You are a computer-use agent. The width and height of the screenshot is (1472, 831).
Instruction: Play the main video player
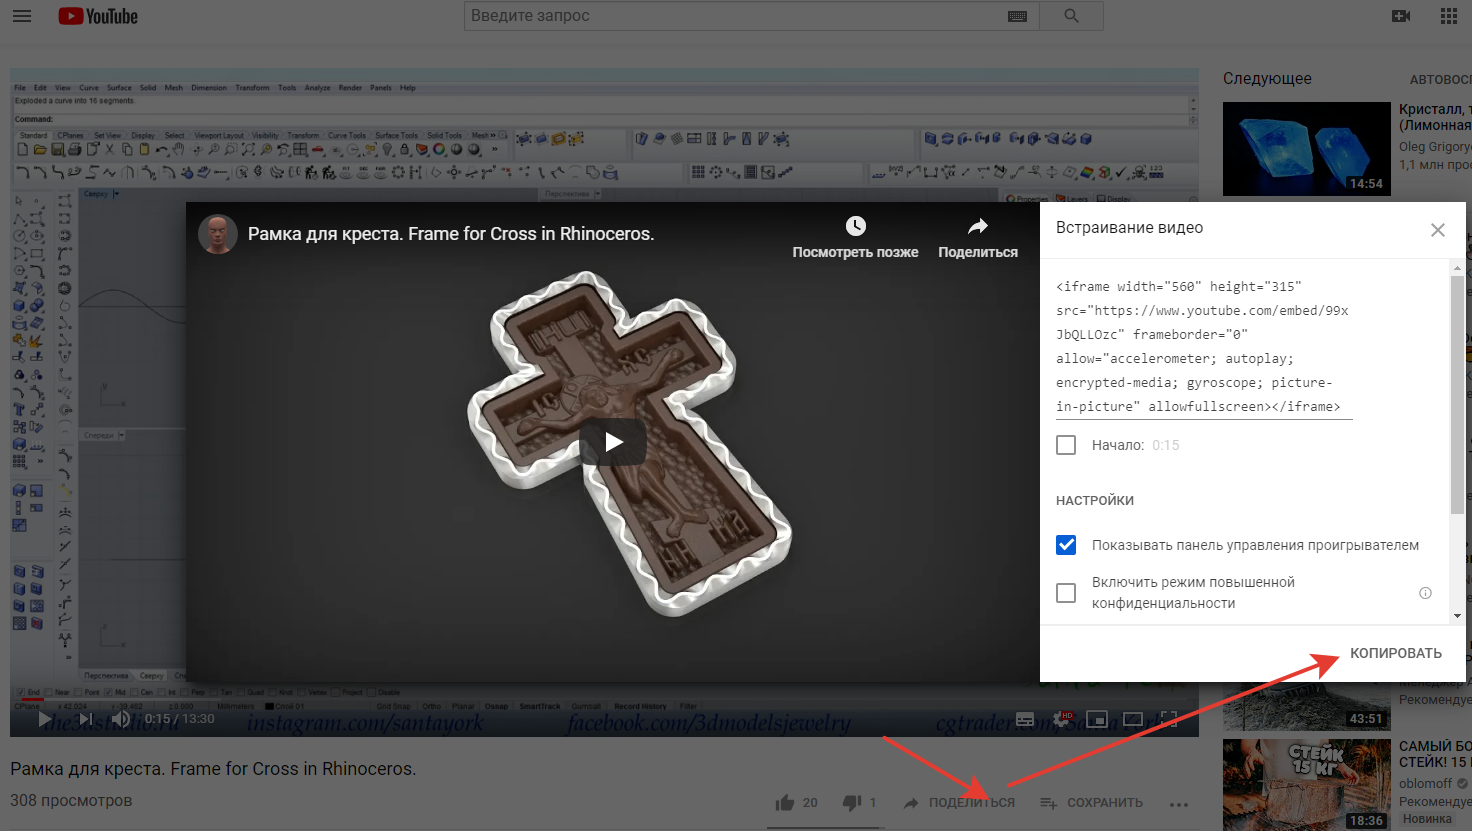(44, 718)
